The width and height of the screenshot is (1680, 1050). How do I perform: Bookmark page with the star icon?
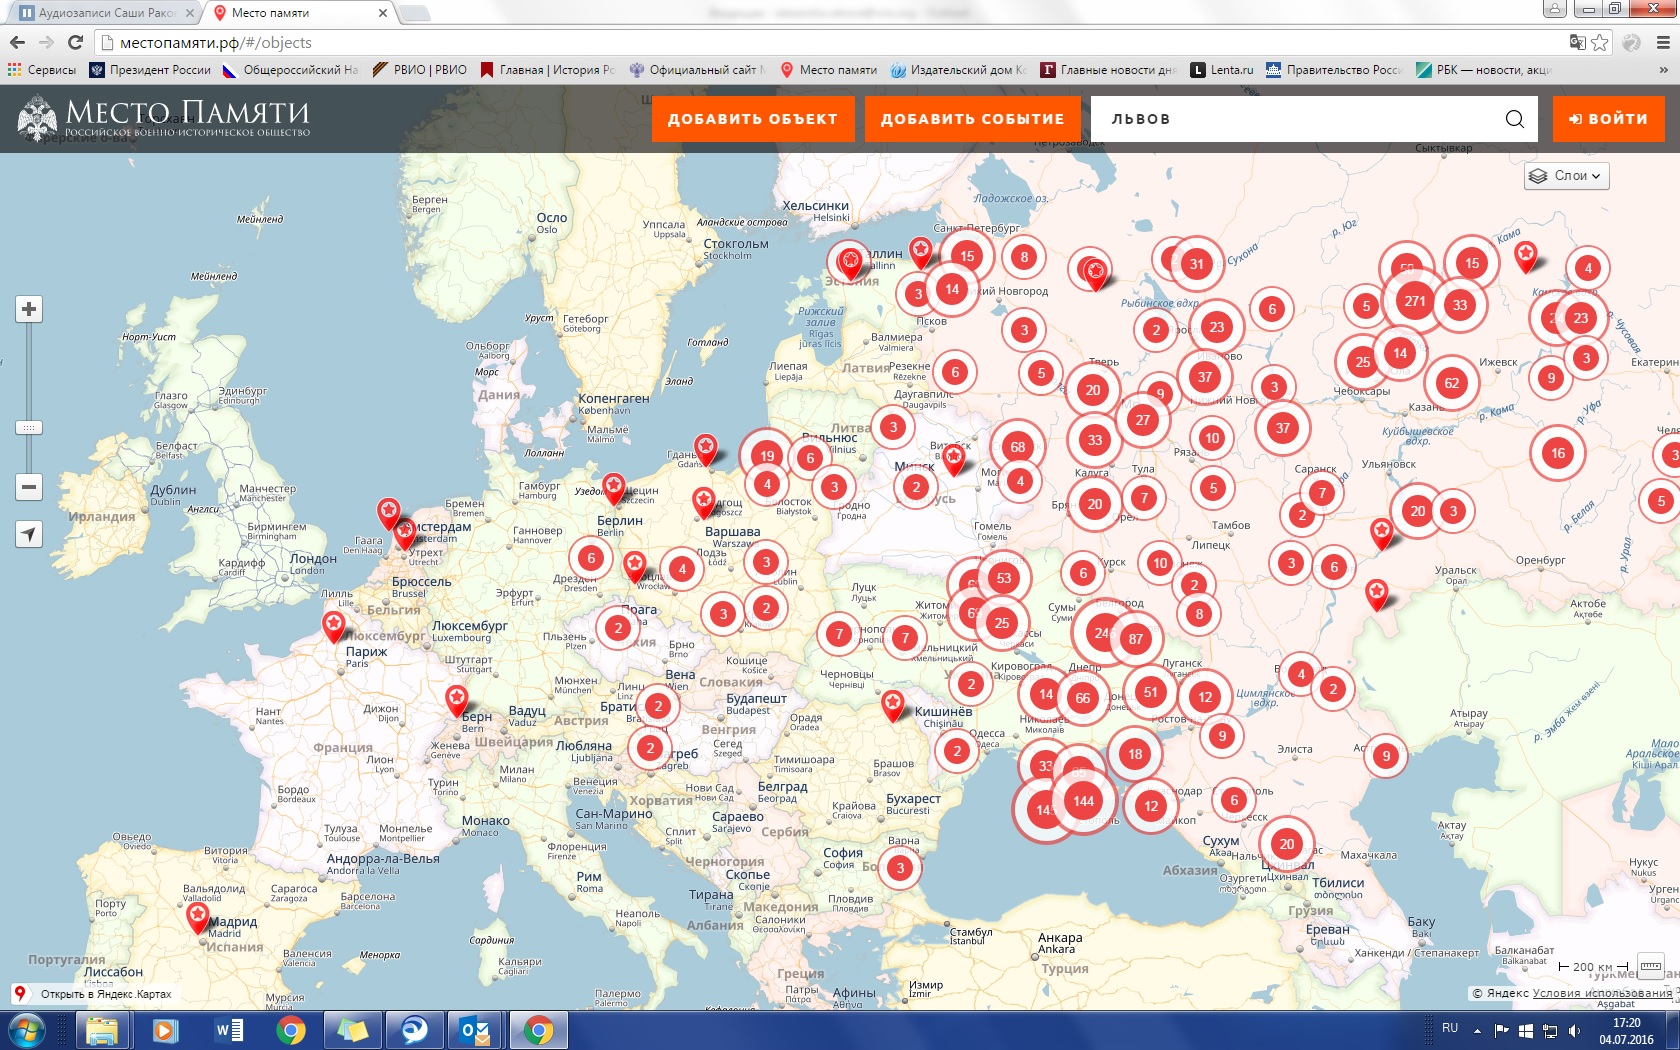pos(1600,42)
